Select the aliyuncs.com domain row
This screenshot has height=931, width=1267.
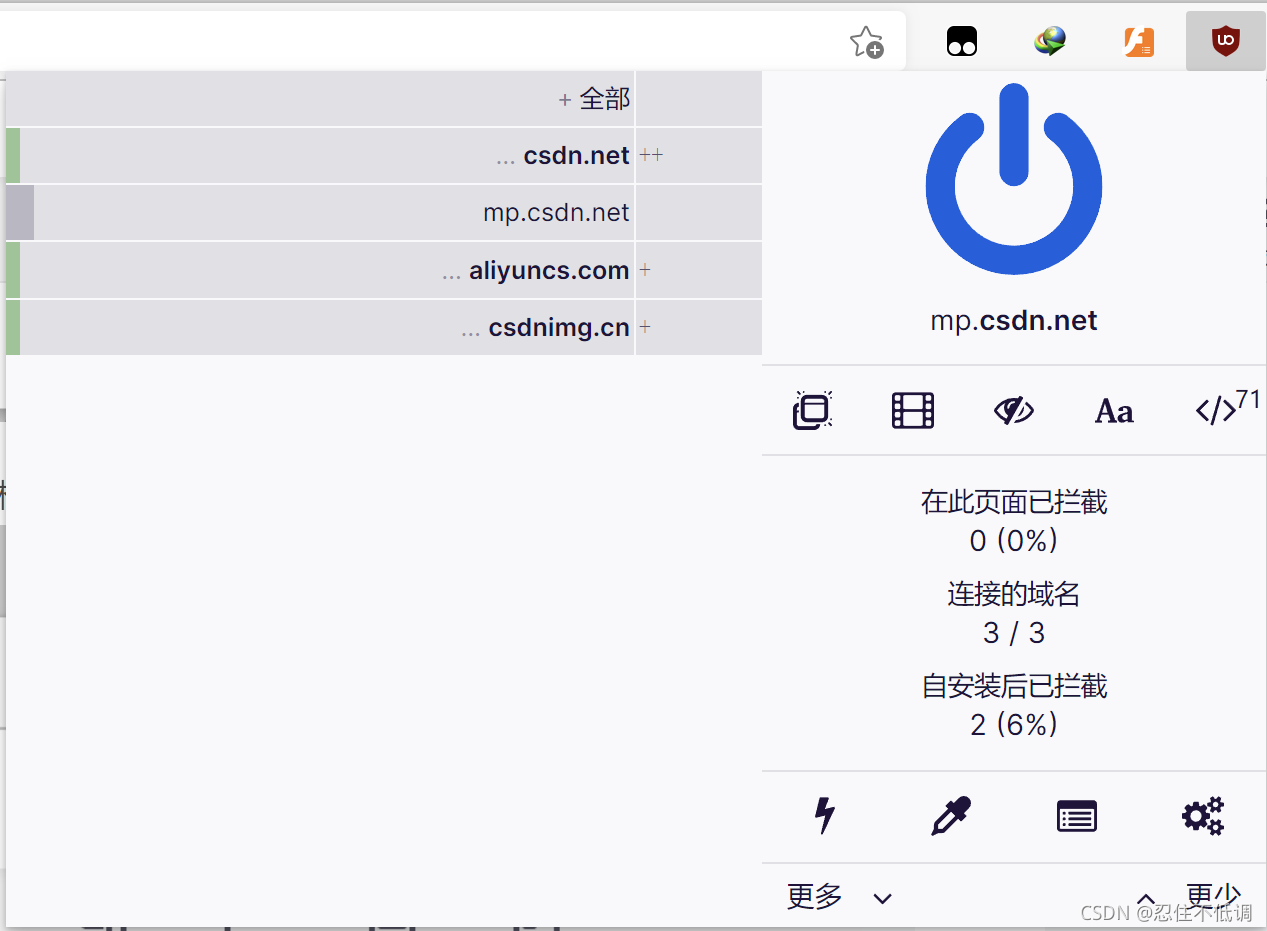pos(320,270)
